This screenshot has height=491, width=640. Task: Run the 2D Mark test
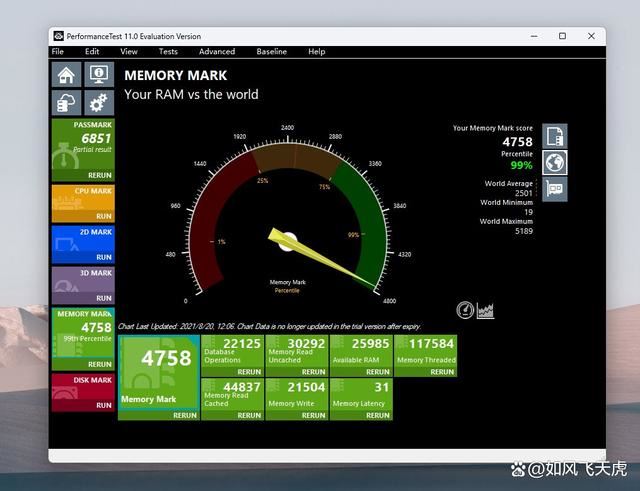(103, 257)
